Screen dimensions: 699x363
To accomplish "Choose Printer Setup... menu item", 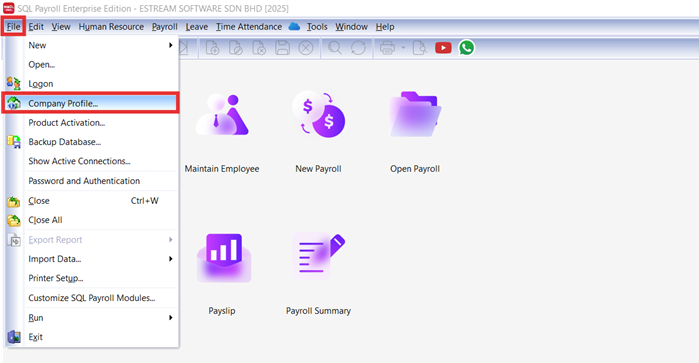I will click(x=91, y=278).
